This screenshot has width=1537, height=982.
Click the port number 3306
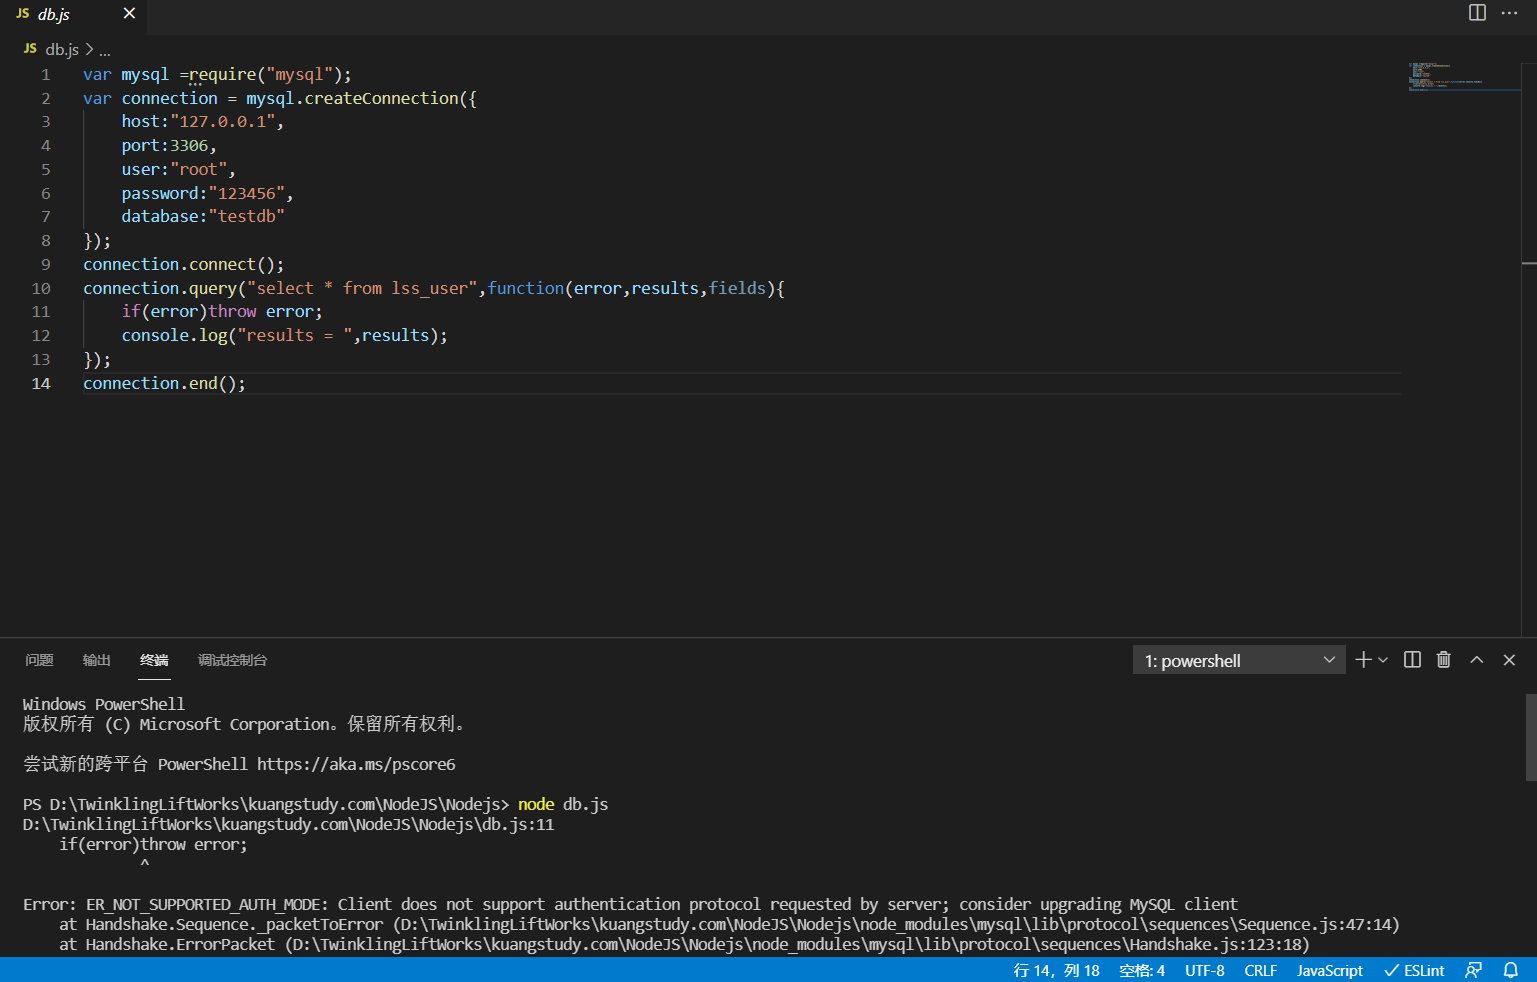tap(189, 145)
